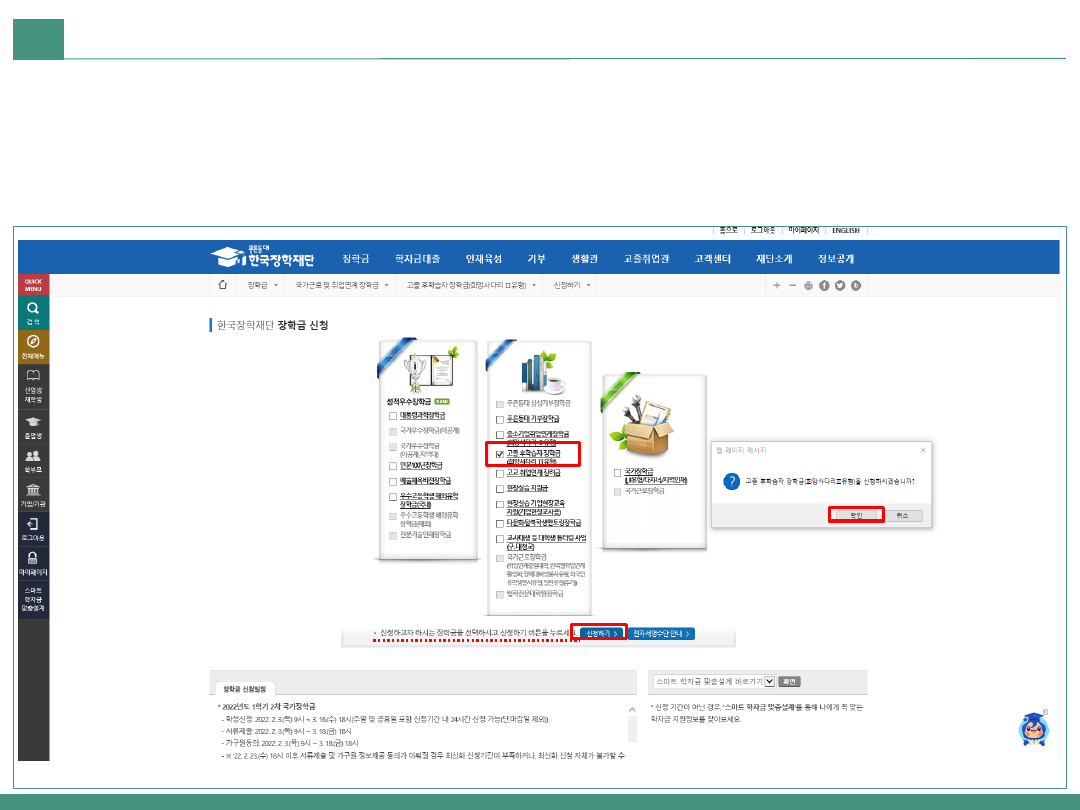Uncheck the 고졸 후학습자 장학금 checkbox
Screen dimensions: 1080x810
[x=500, y=454]
